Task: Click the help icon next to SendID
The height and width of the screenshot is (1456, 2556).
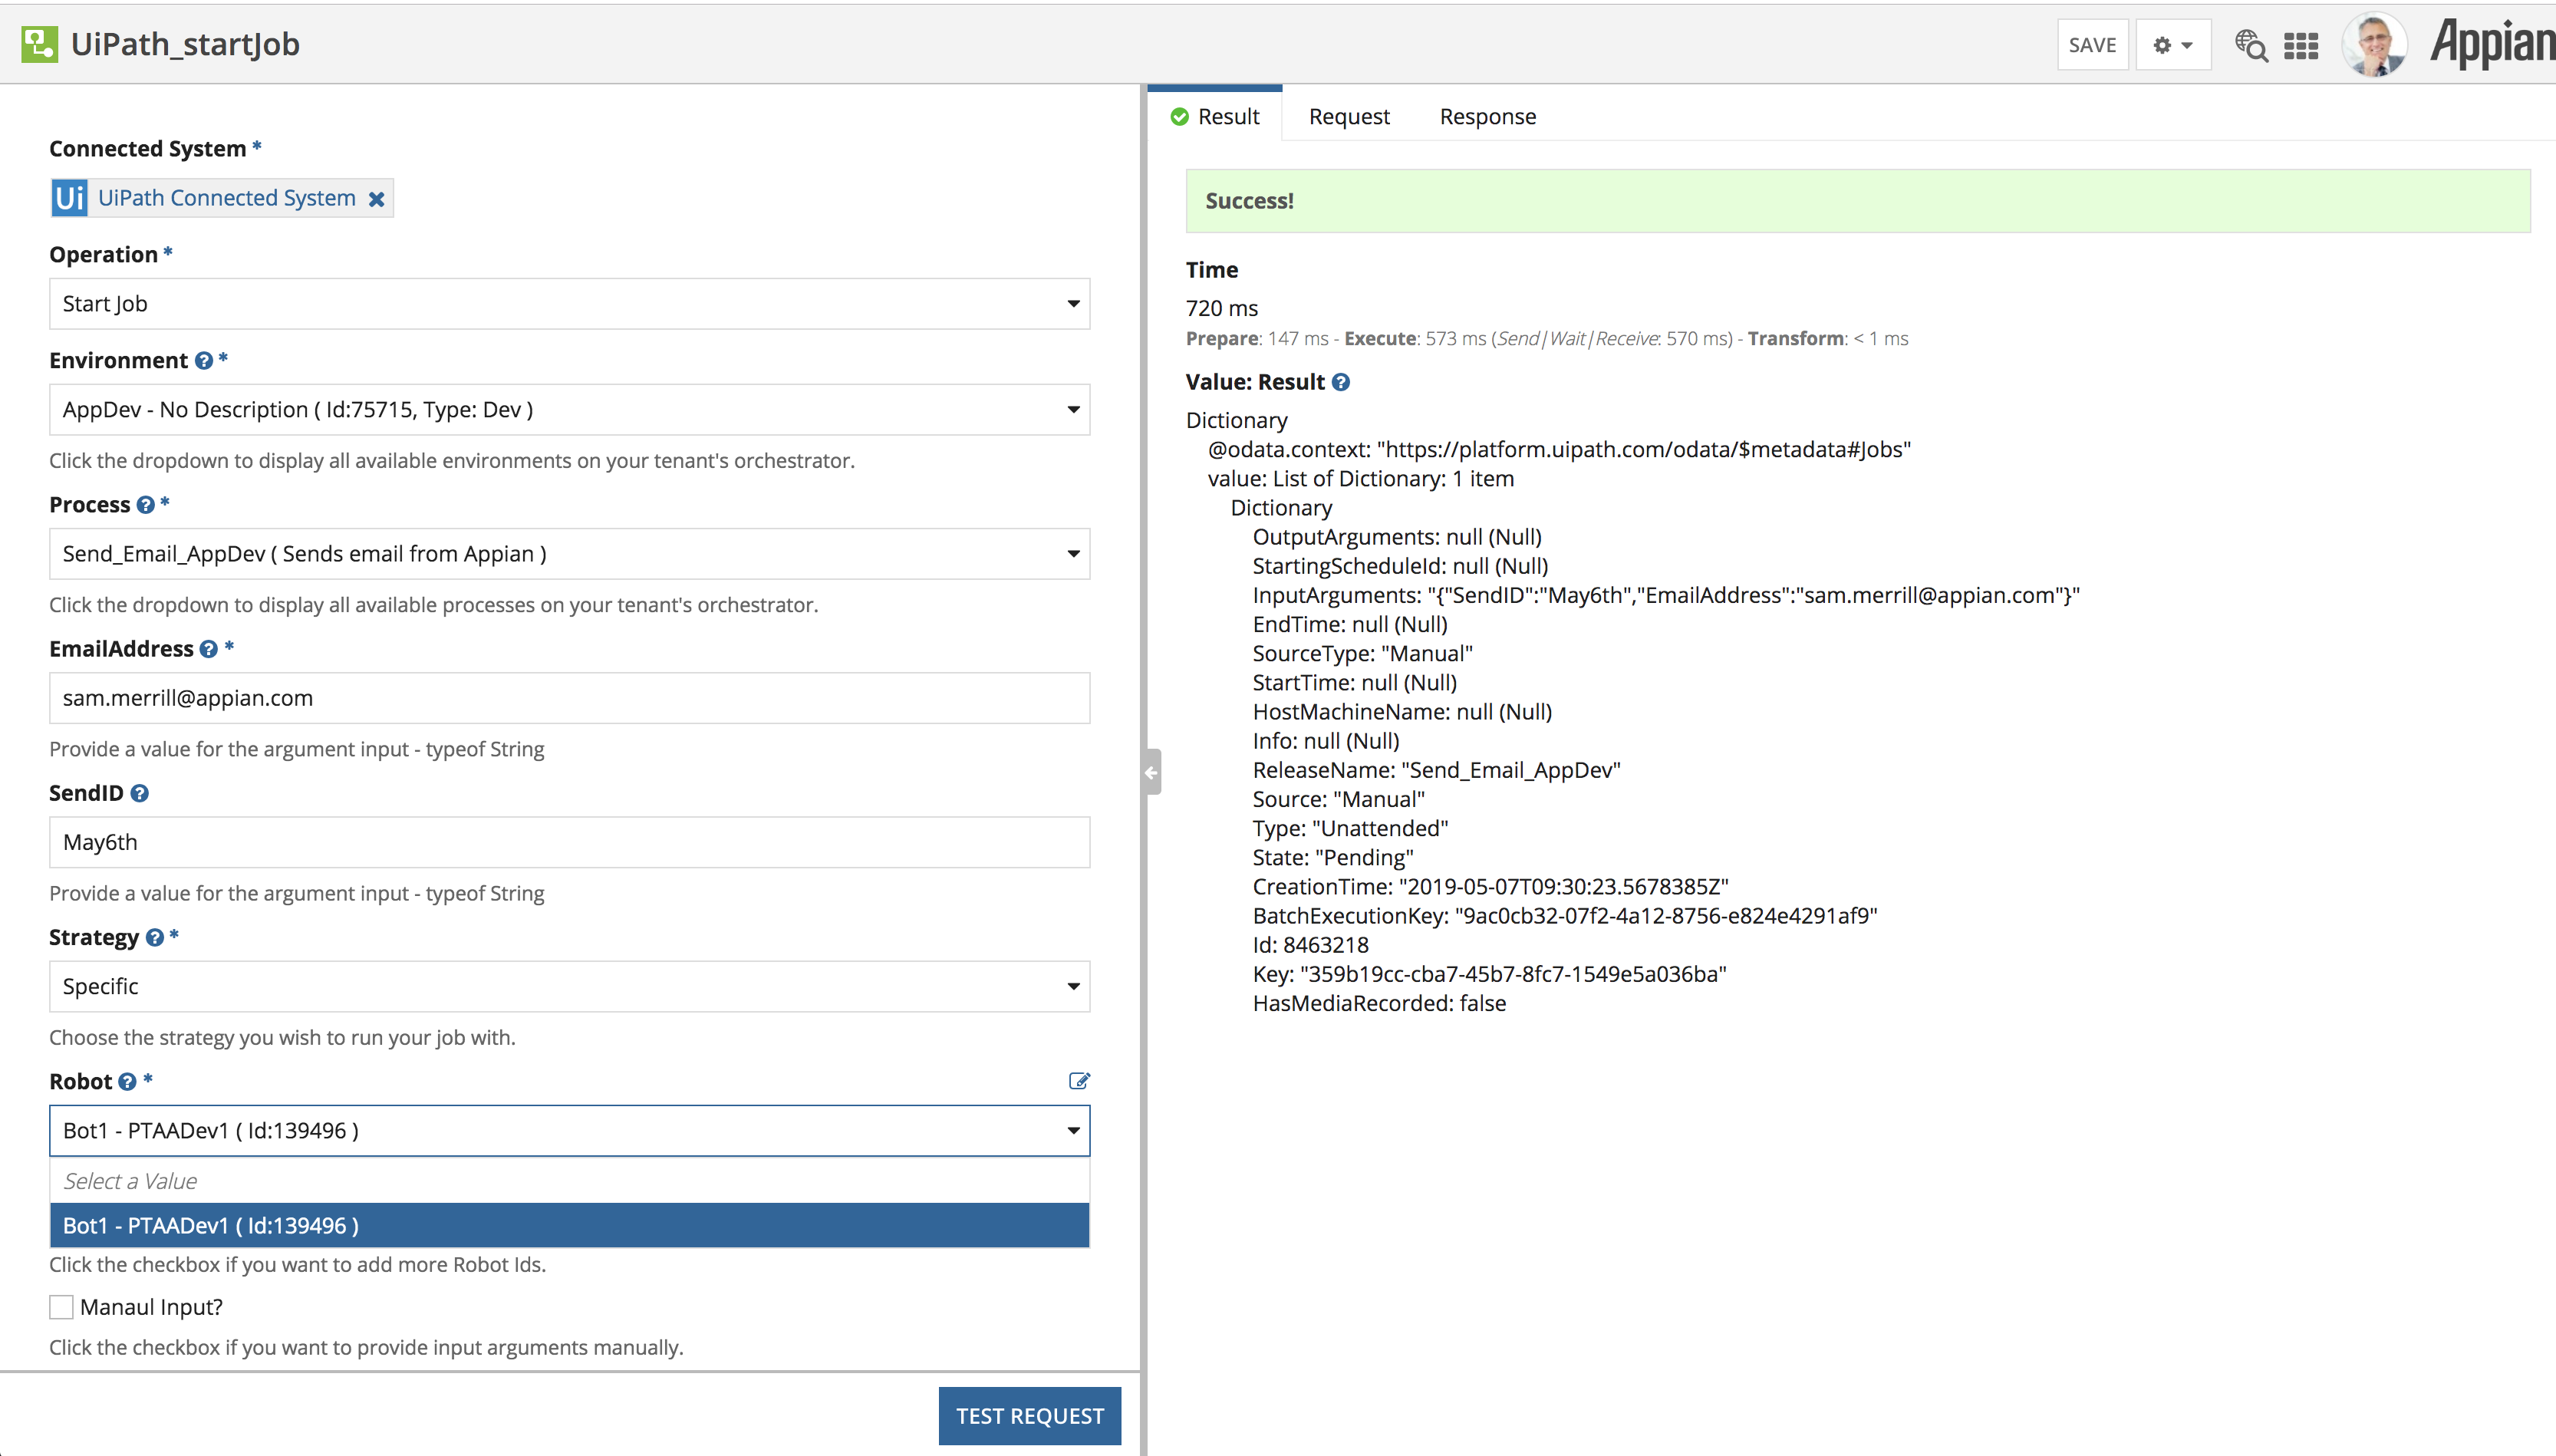Action: (140, 793)
